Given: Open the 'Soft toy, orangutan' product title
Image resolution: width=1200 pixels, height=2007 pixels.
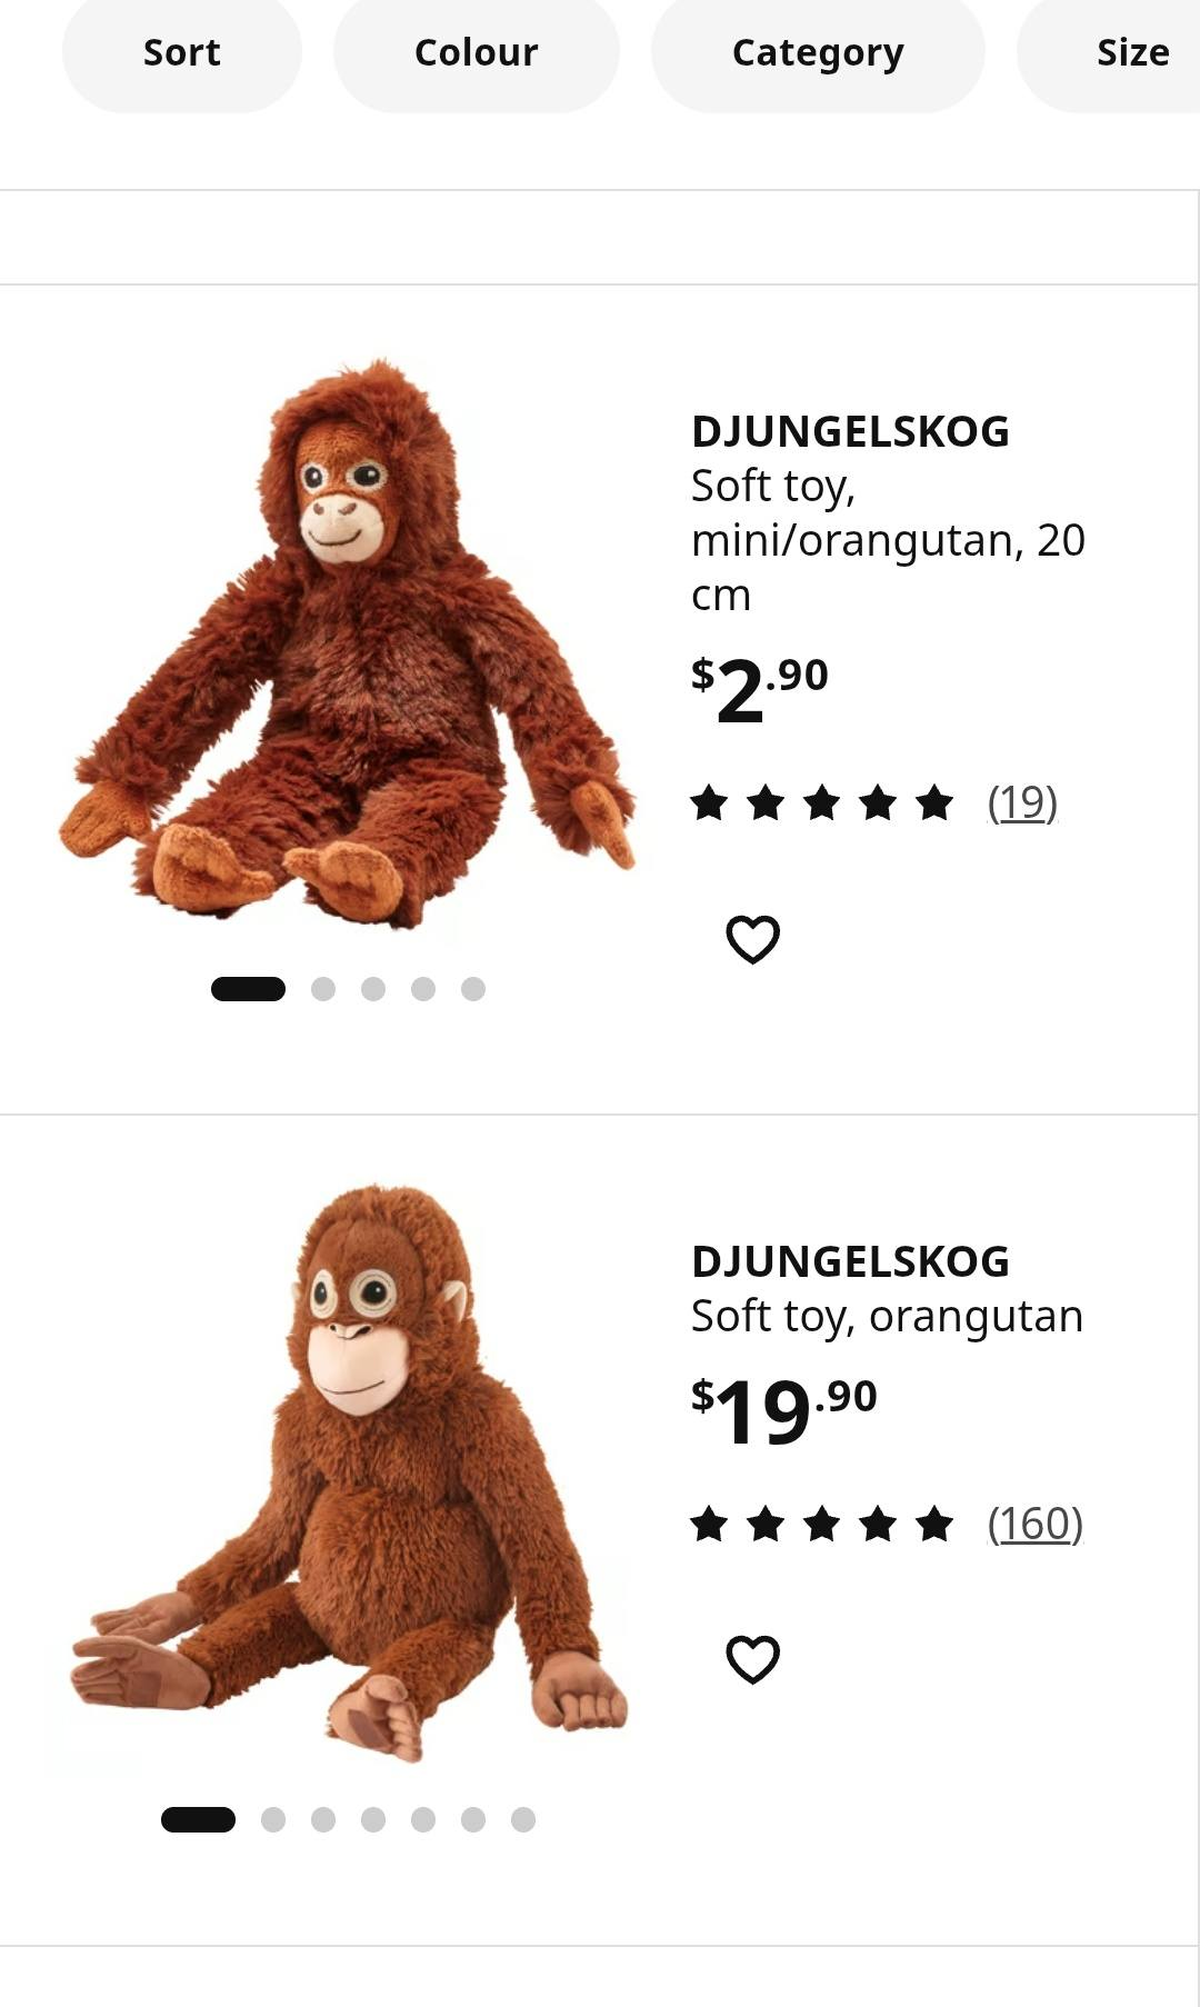Looking at the screenshot, I should (x=887, y=1316).
